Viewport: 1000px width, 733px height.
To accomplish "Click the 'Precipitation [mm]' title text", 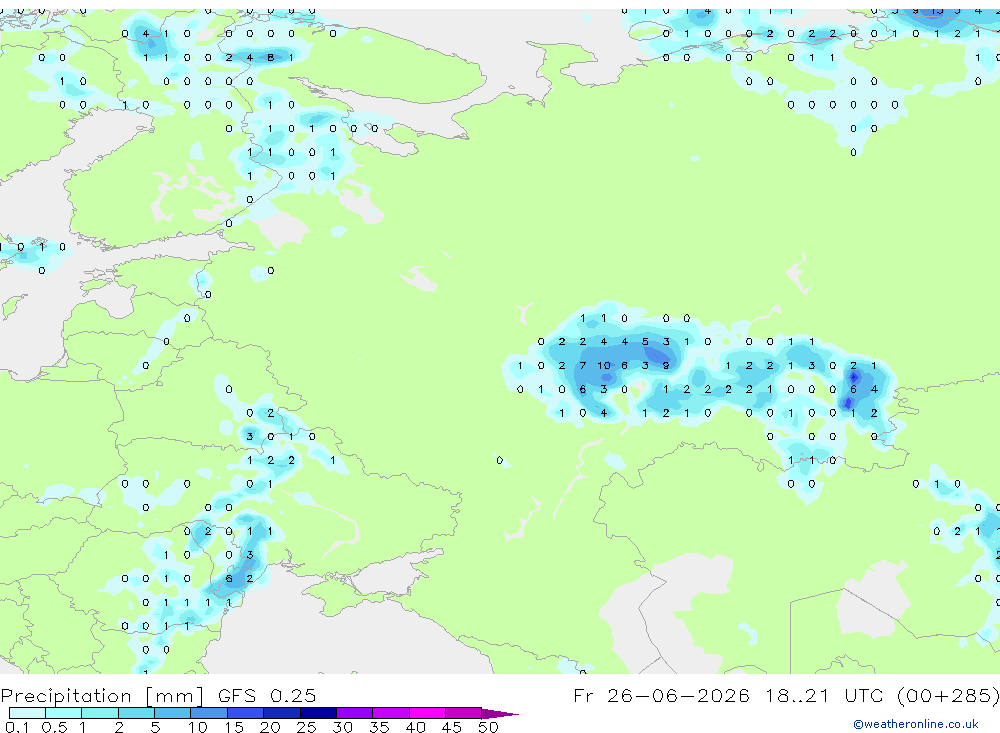I will [x=102, y=695].
